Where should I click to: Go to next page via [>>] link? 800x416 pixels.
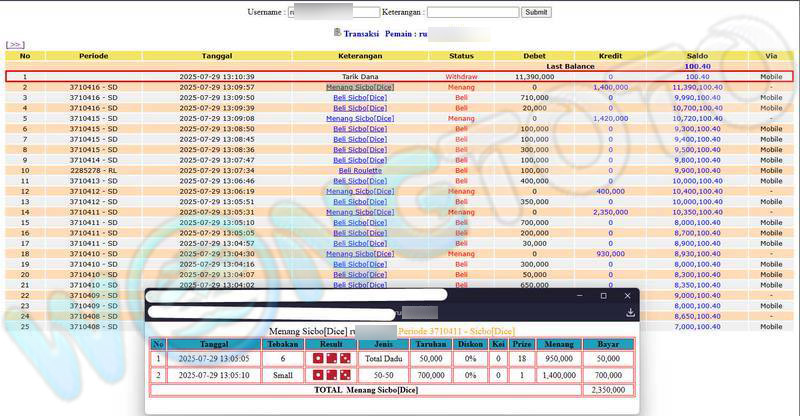click(x=15, y=45)
